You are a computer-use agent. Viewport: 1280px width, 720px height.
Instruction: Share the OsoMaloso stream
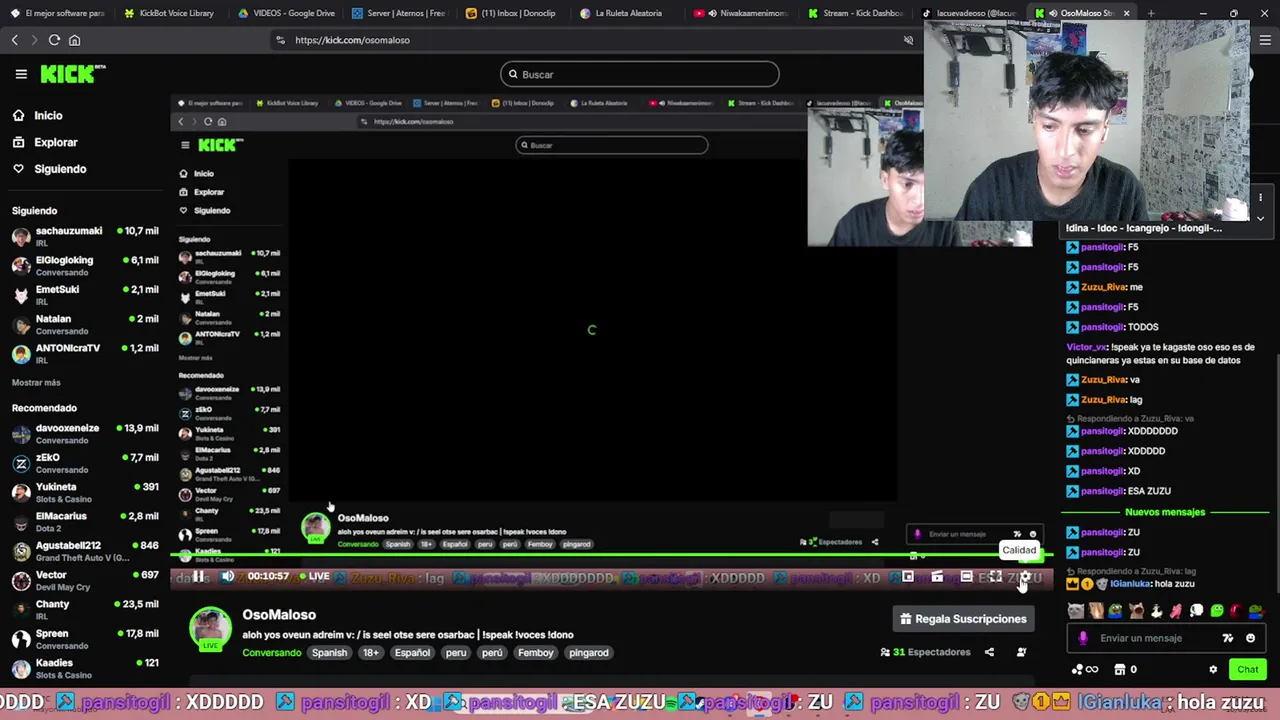coord(989,652)
